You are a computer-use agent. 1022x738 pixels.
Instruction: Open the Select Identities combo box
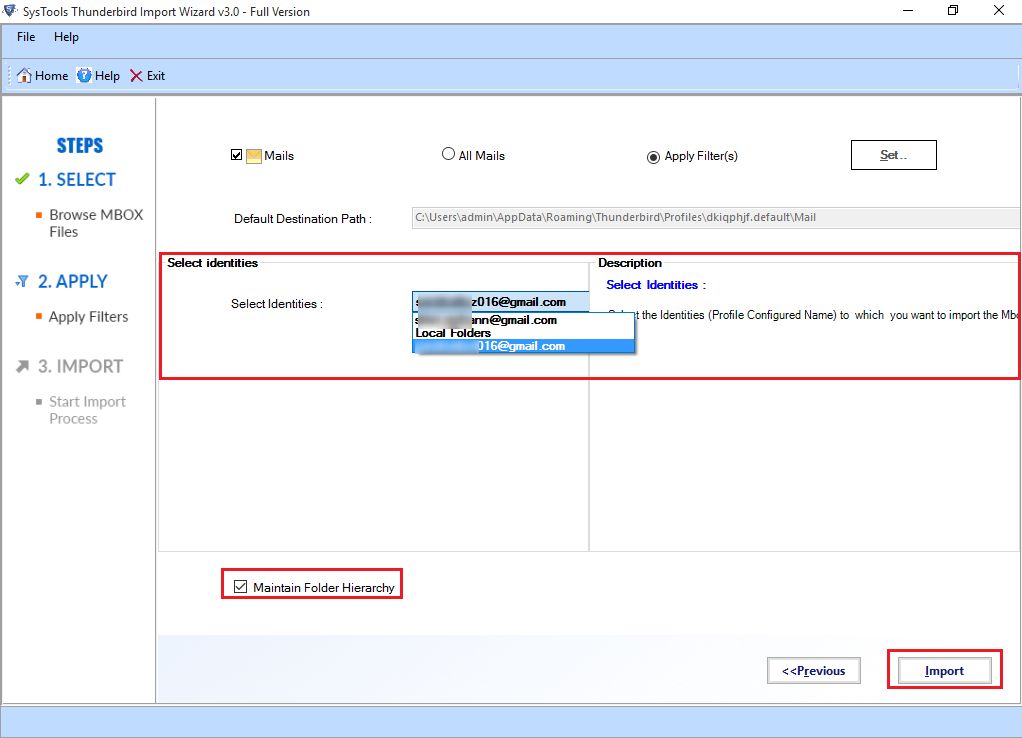[500, 302]
